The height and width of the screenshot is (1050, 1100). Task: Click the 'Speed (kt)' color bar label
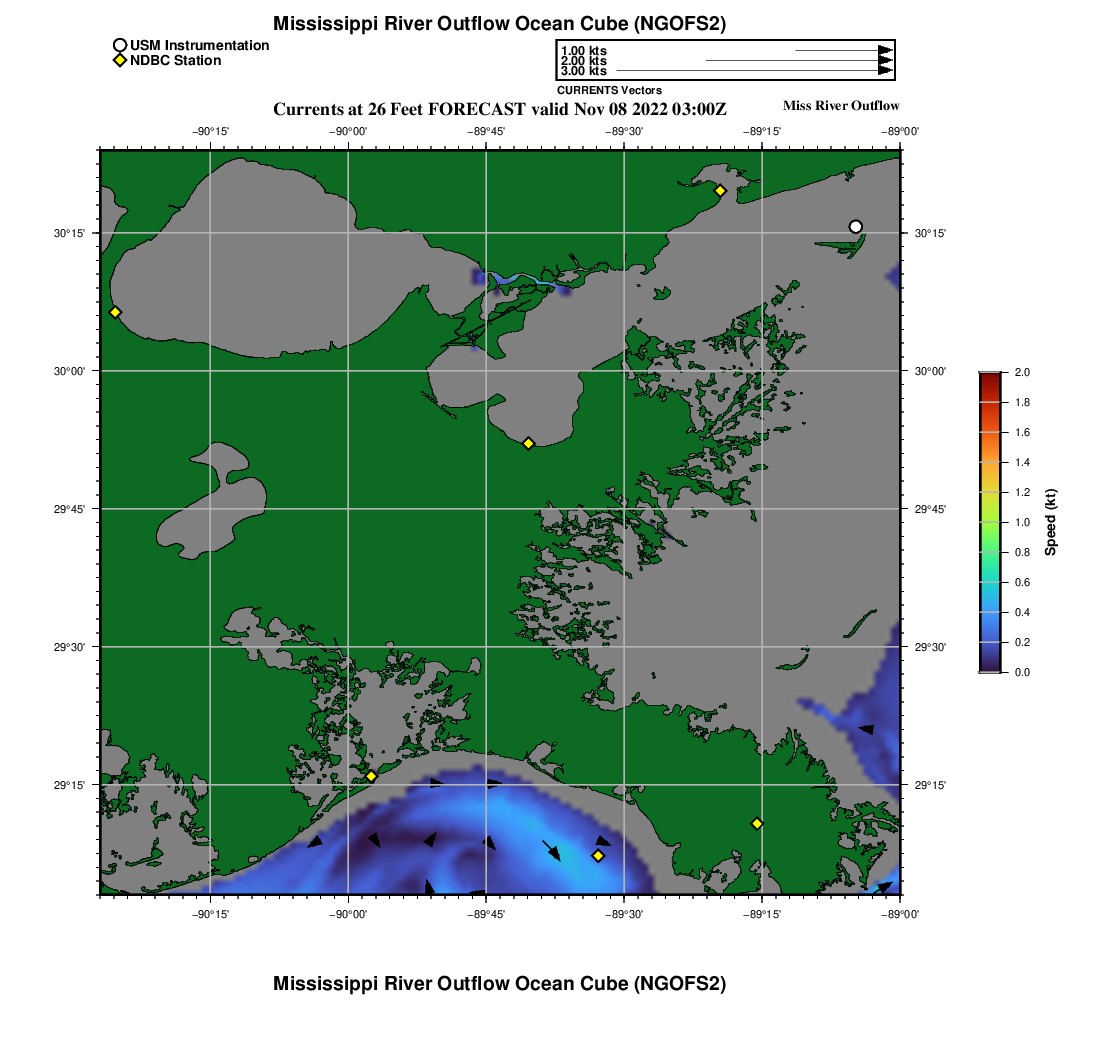pos(1051,522)
